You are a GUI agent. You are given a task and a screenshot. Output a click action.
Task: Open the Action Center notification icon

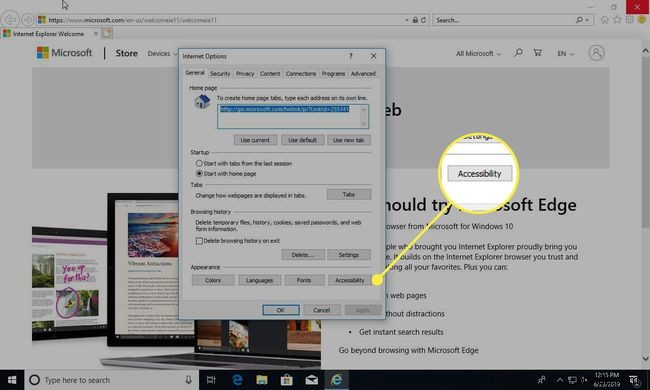coord(634,380)
